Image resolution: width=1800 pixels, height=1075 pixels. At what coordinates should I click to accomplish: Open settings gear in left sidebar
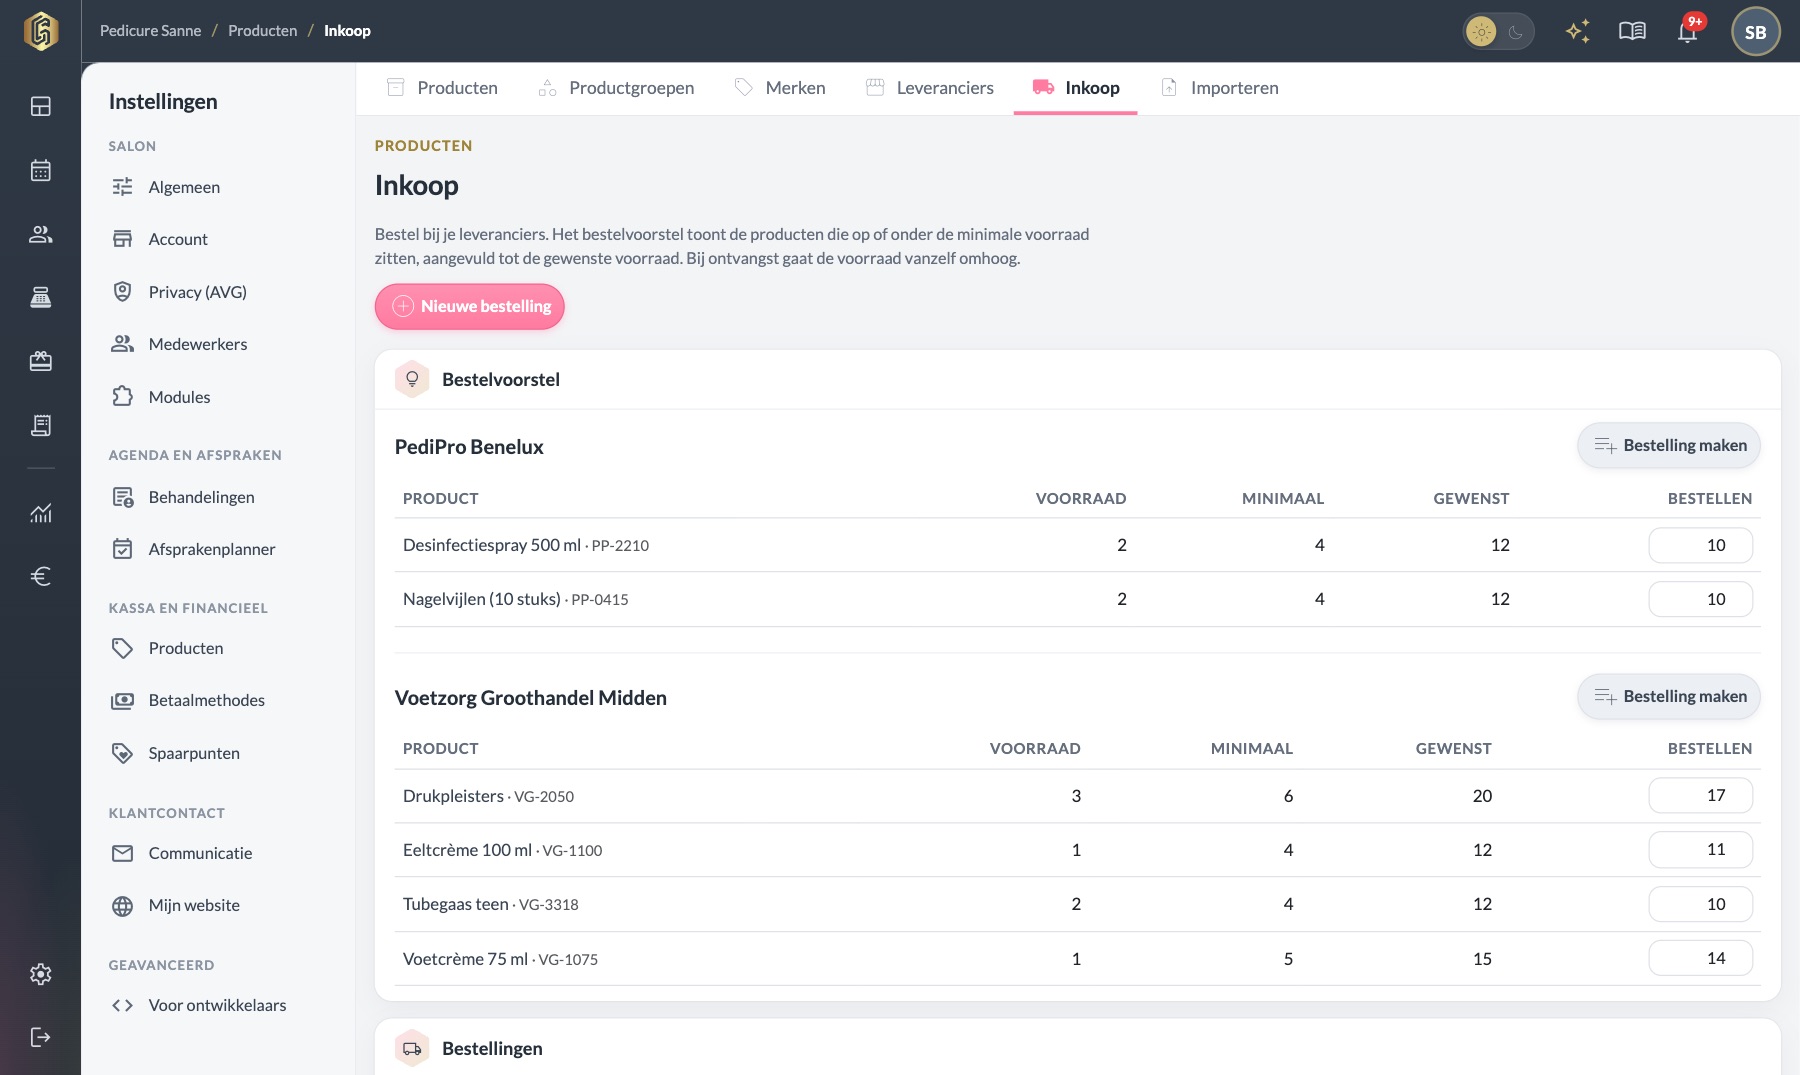coord(40,974)
